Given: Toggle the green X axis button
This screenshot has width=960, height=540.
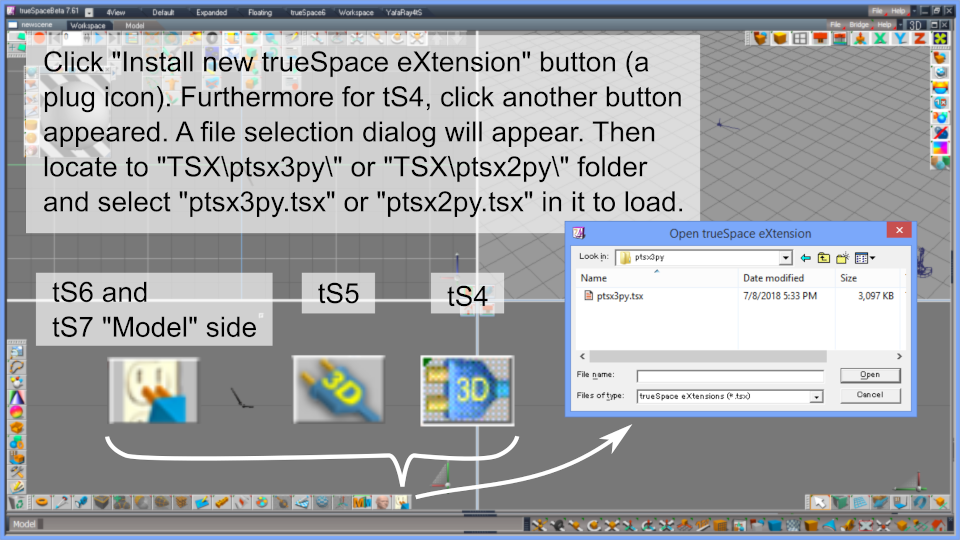Looking at the screenshot, I should [x=880, y=39].
